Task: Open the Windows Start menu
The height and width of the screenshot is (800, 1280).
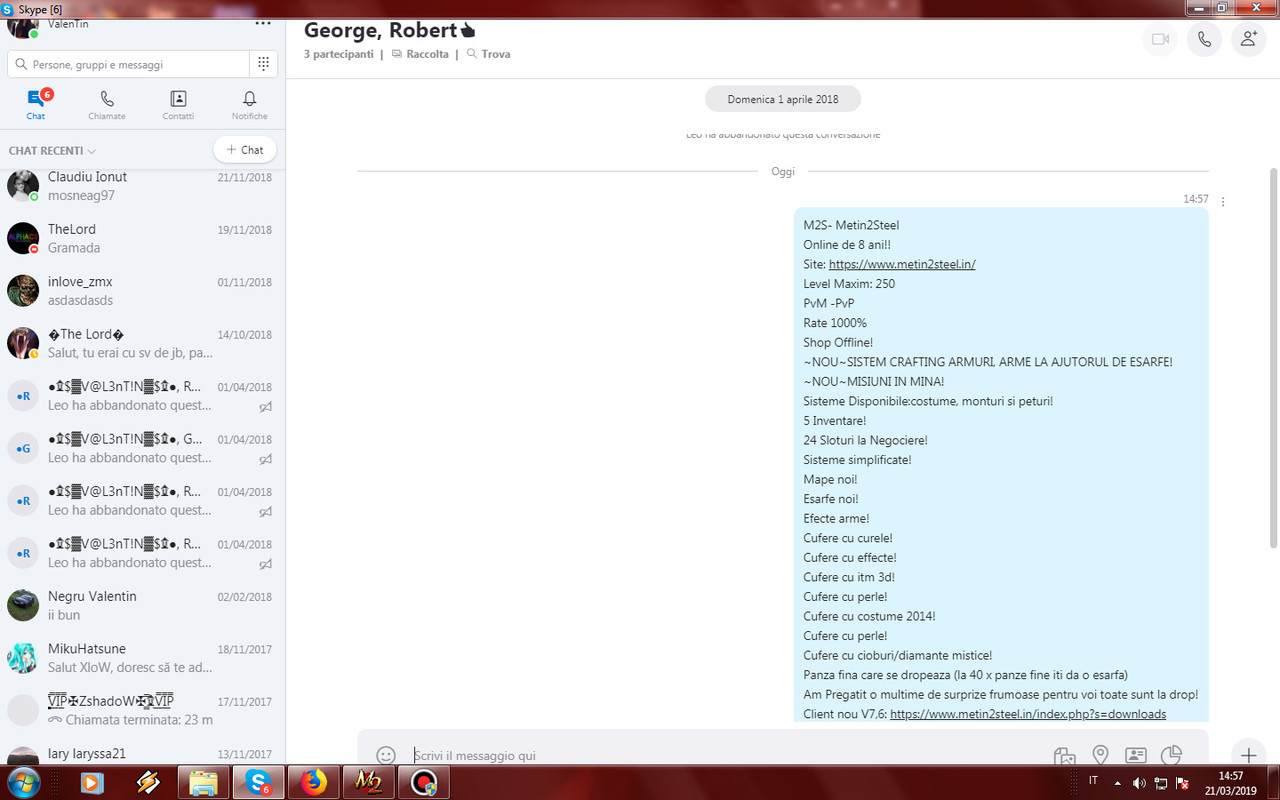Action: click(x=22, y=783)
